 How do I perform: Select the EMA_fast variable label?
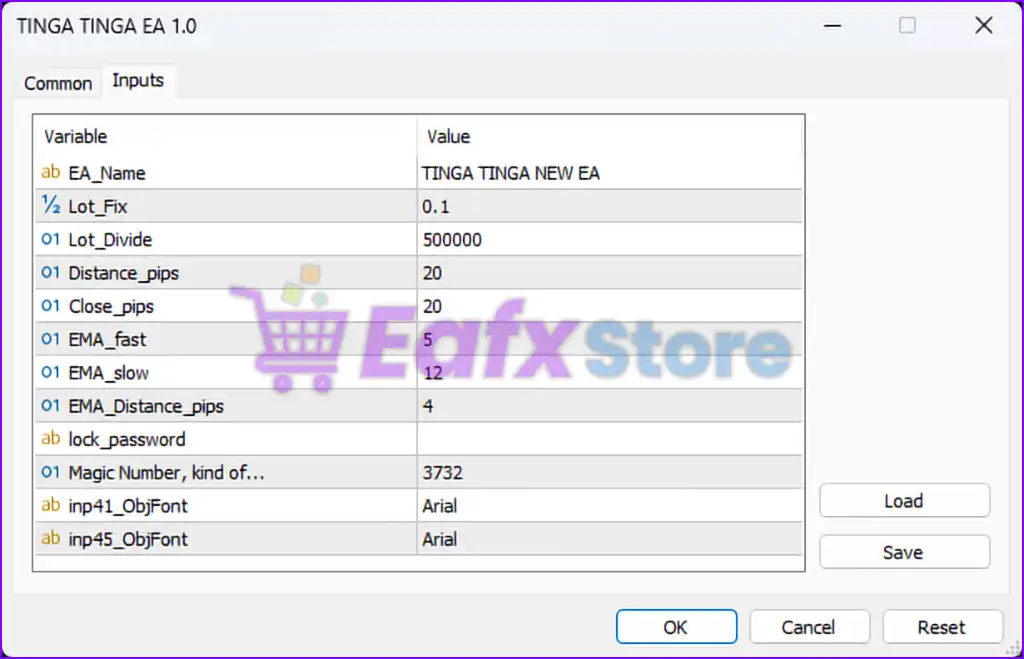[107, 340]
